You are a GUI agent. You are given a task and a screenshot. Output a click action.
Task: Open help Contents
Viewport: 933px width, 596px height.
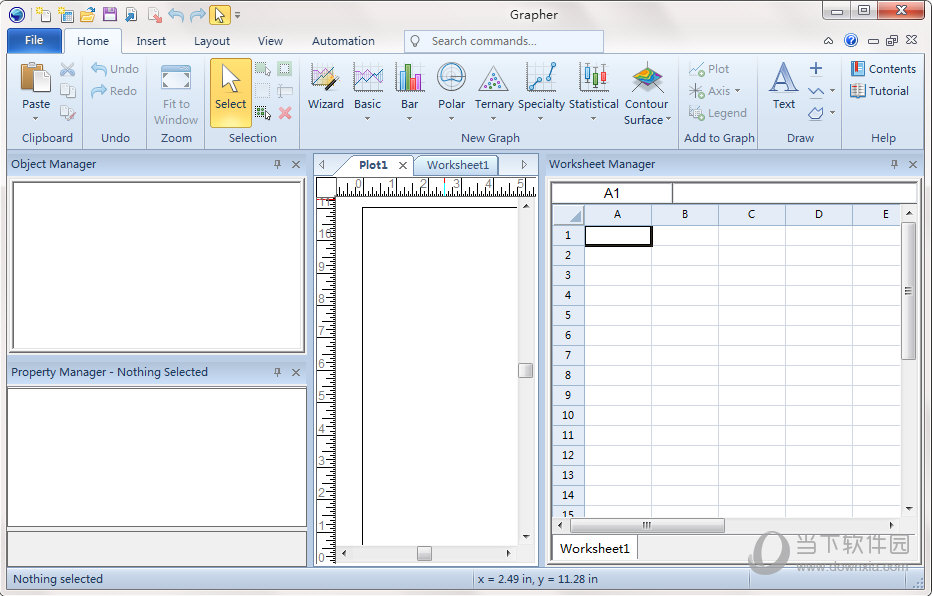(x=883, y=69)
